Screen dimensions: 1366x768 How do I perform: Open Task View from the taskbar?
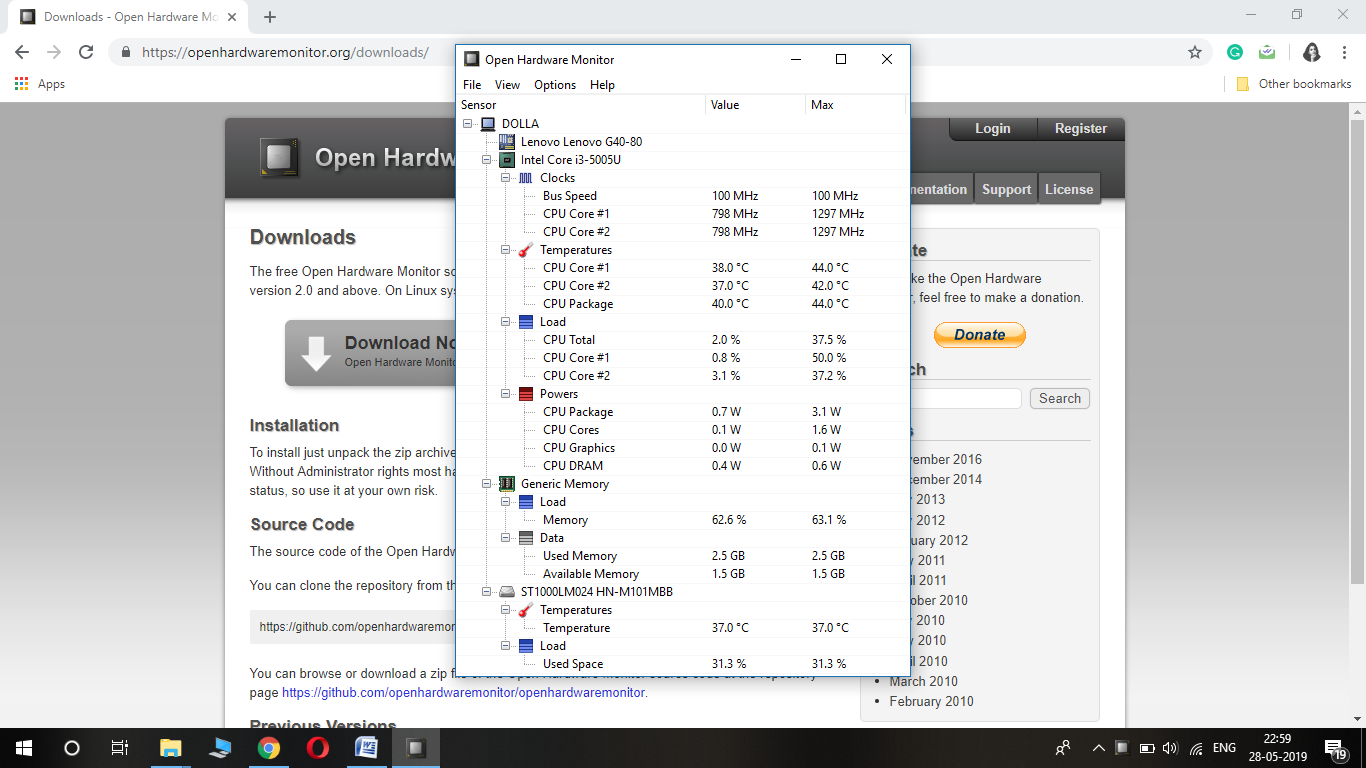pos(120,748)
